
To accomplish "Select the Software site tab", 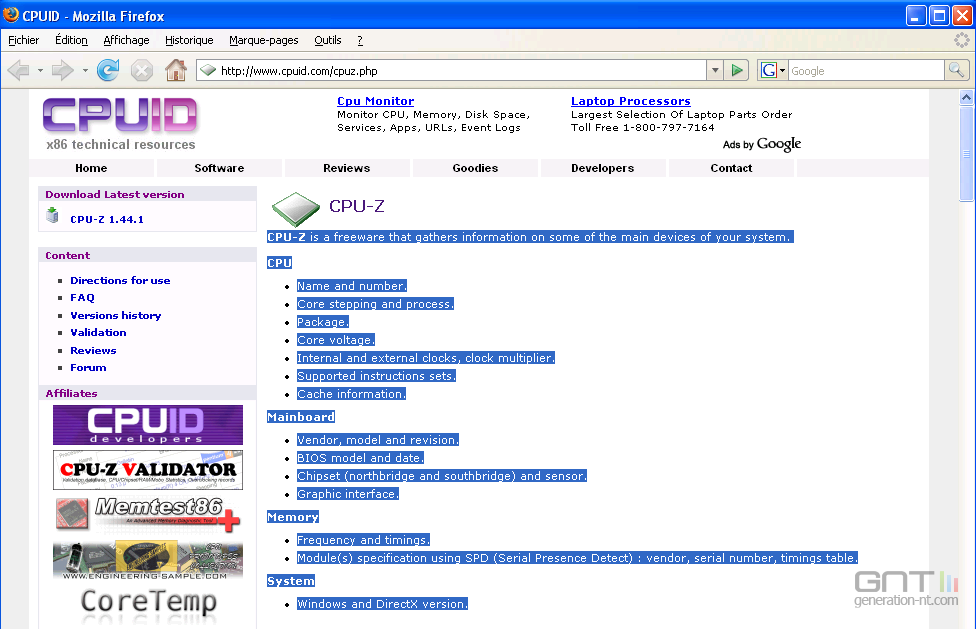I will [219, 168].
